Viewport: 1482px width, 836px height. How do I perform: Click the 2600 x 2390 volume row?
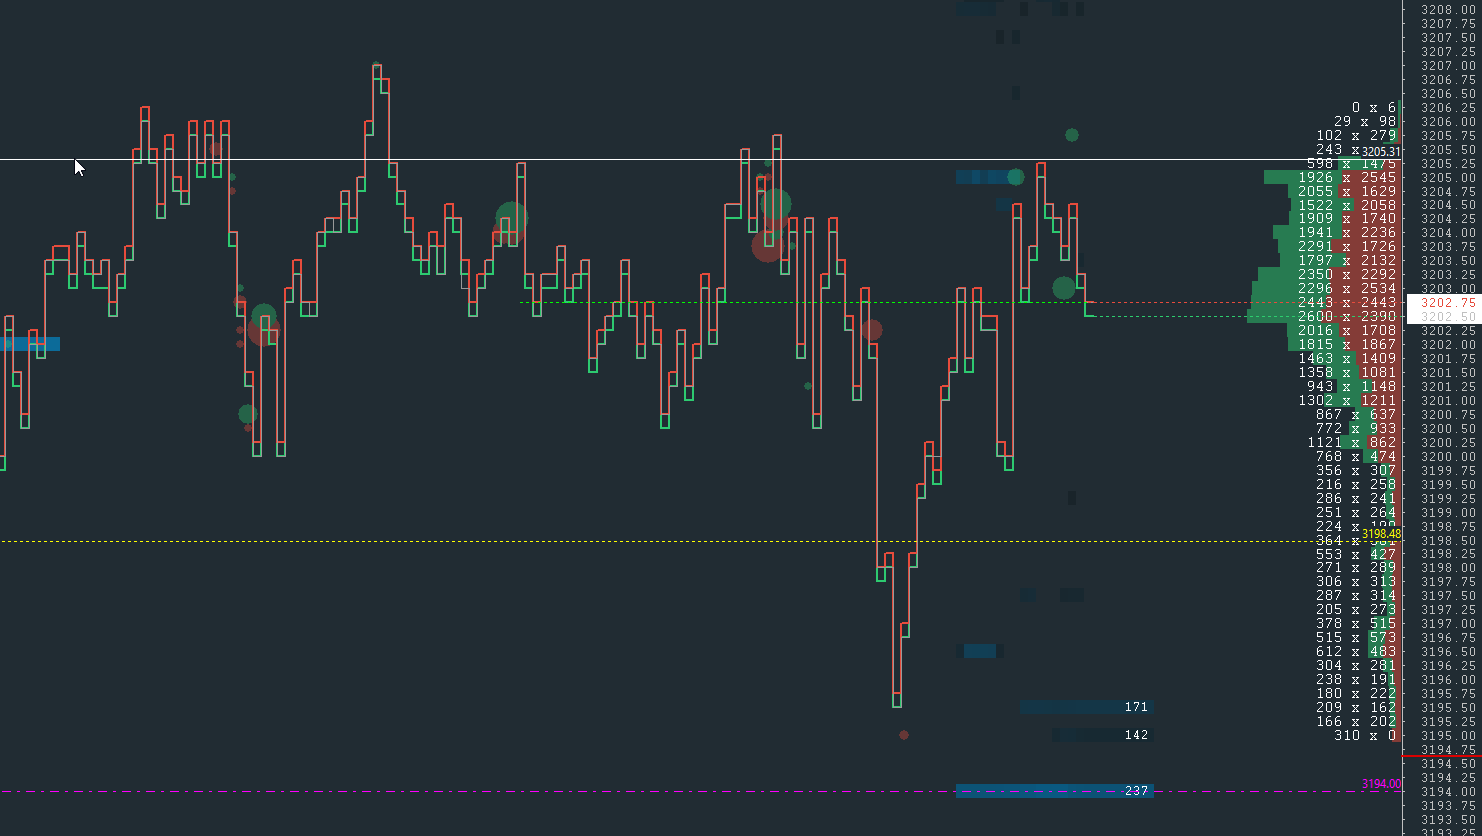[1348, 316]
